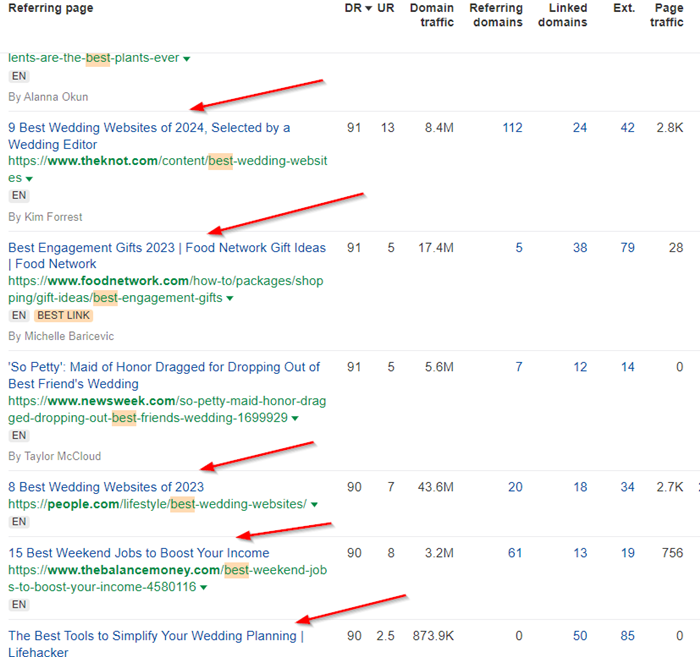The image size is (700, 657).
Task: Sort by the Ext. column header
Action: tap(624, 8)
